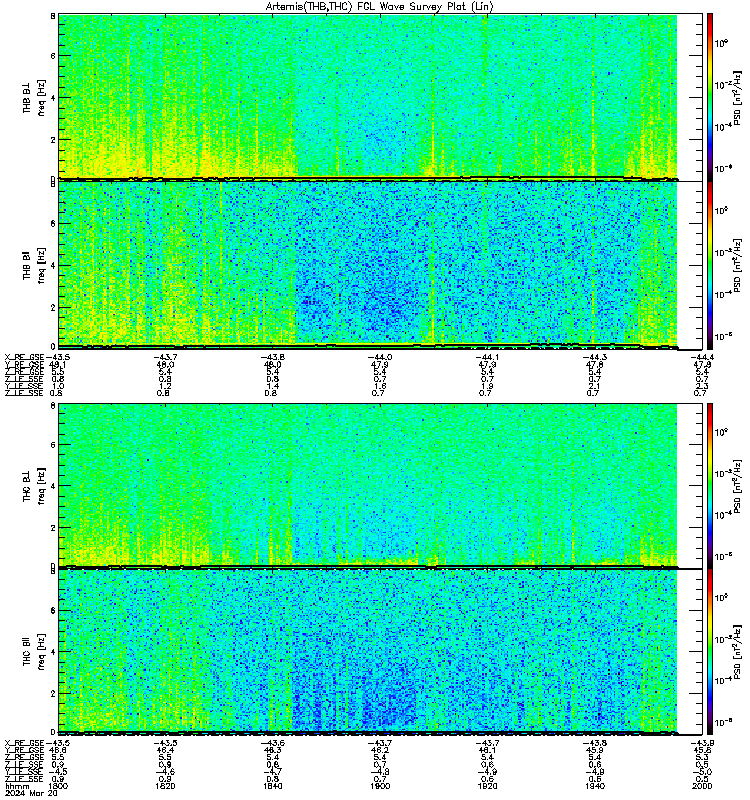Click the 10^0 tick label on THC B⊥ colorbar
Viewport: 750px width, 800px height.
tap(721, 432)
